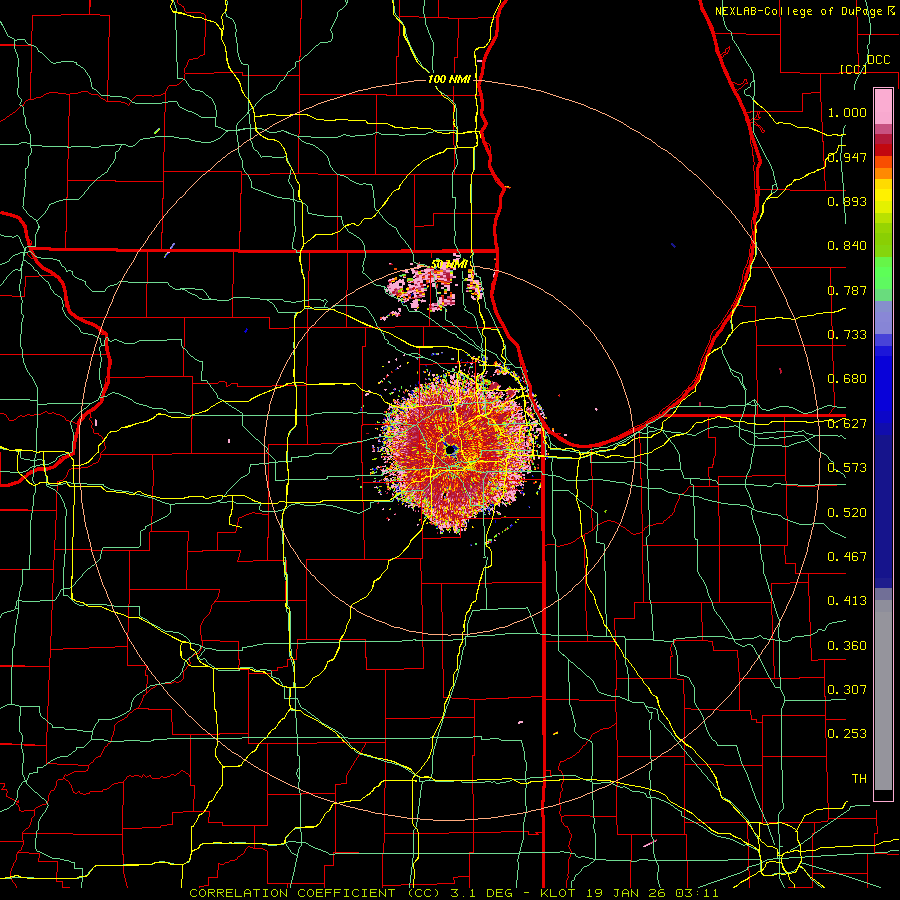Viewport: 900px width, 900px height.
Task: Pick the light pink segment of color bar
Action: [883, 107]
